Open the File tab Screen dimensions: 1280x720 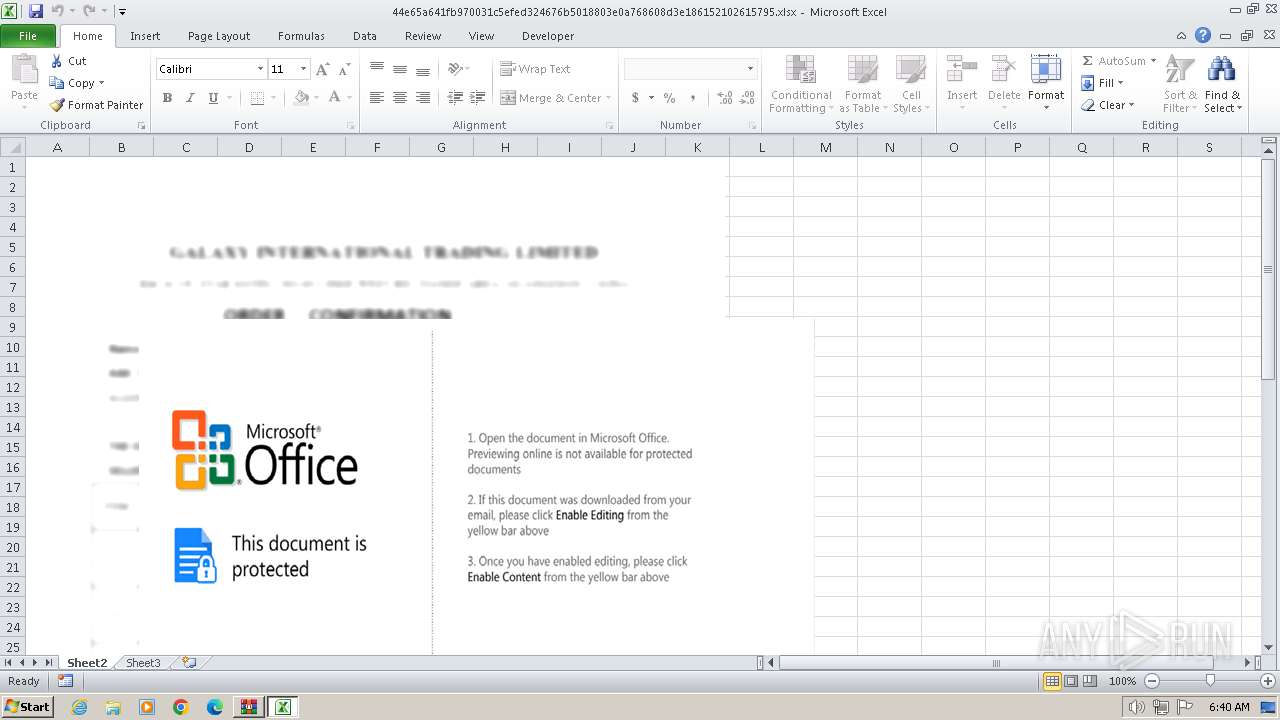28,36
